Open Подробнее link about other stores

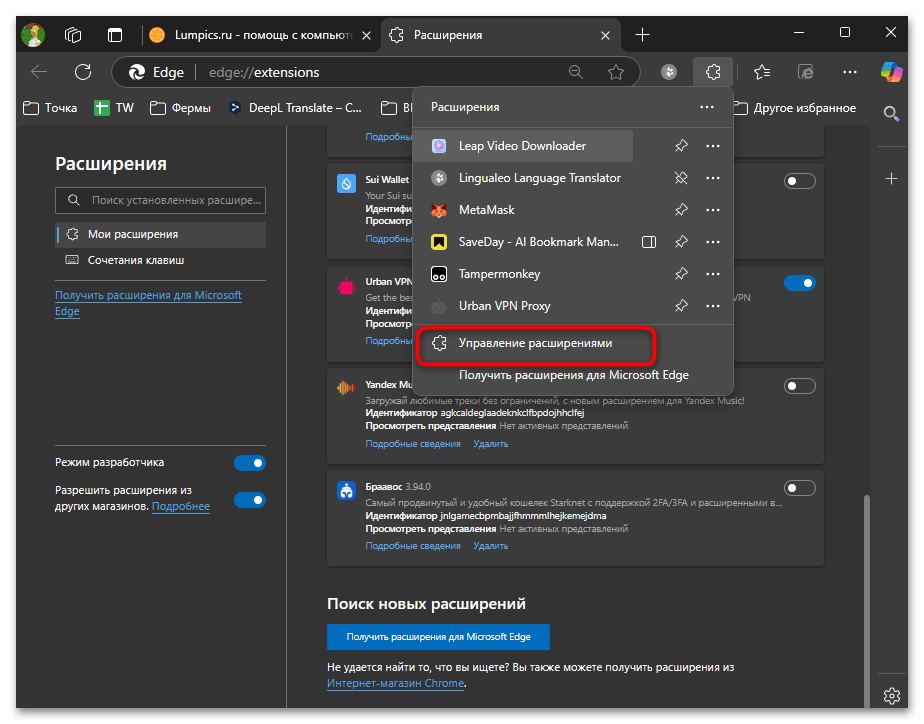tap(181, 507)
